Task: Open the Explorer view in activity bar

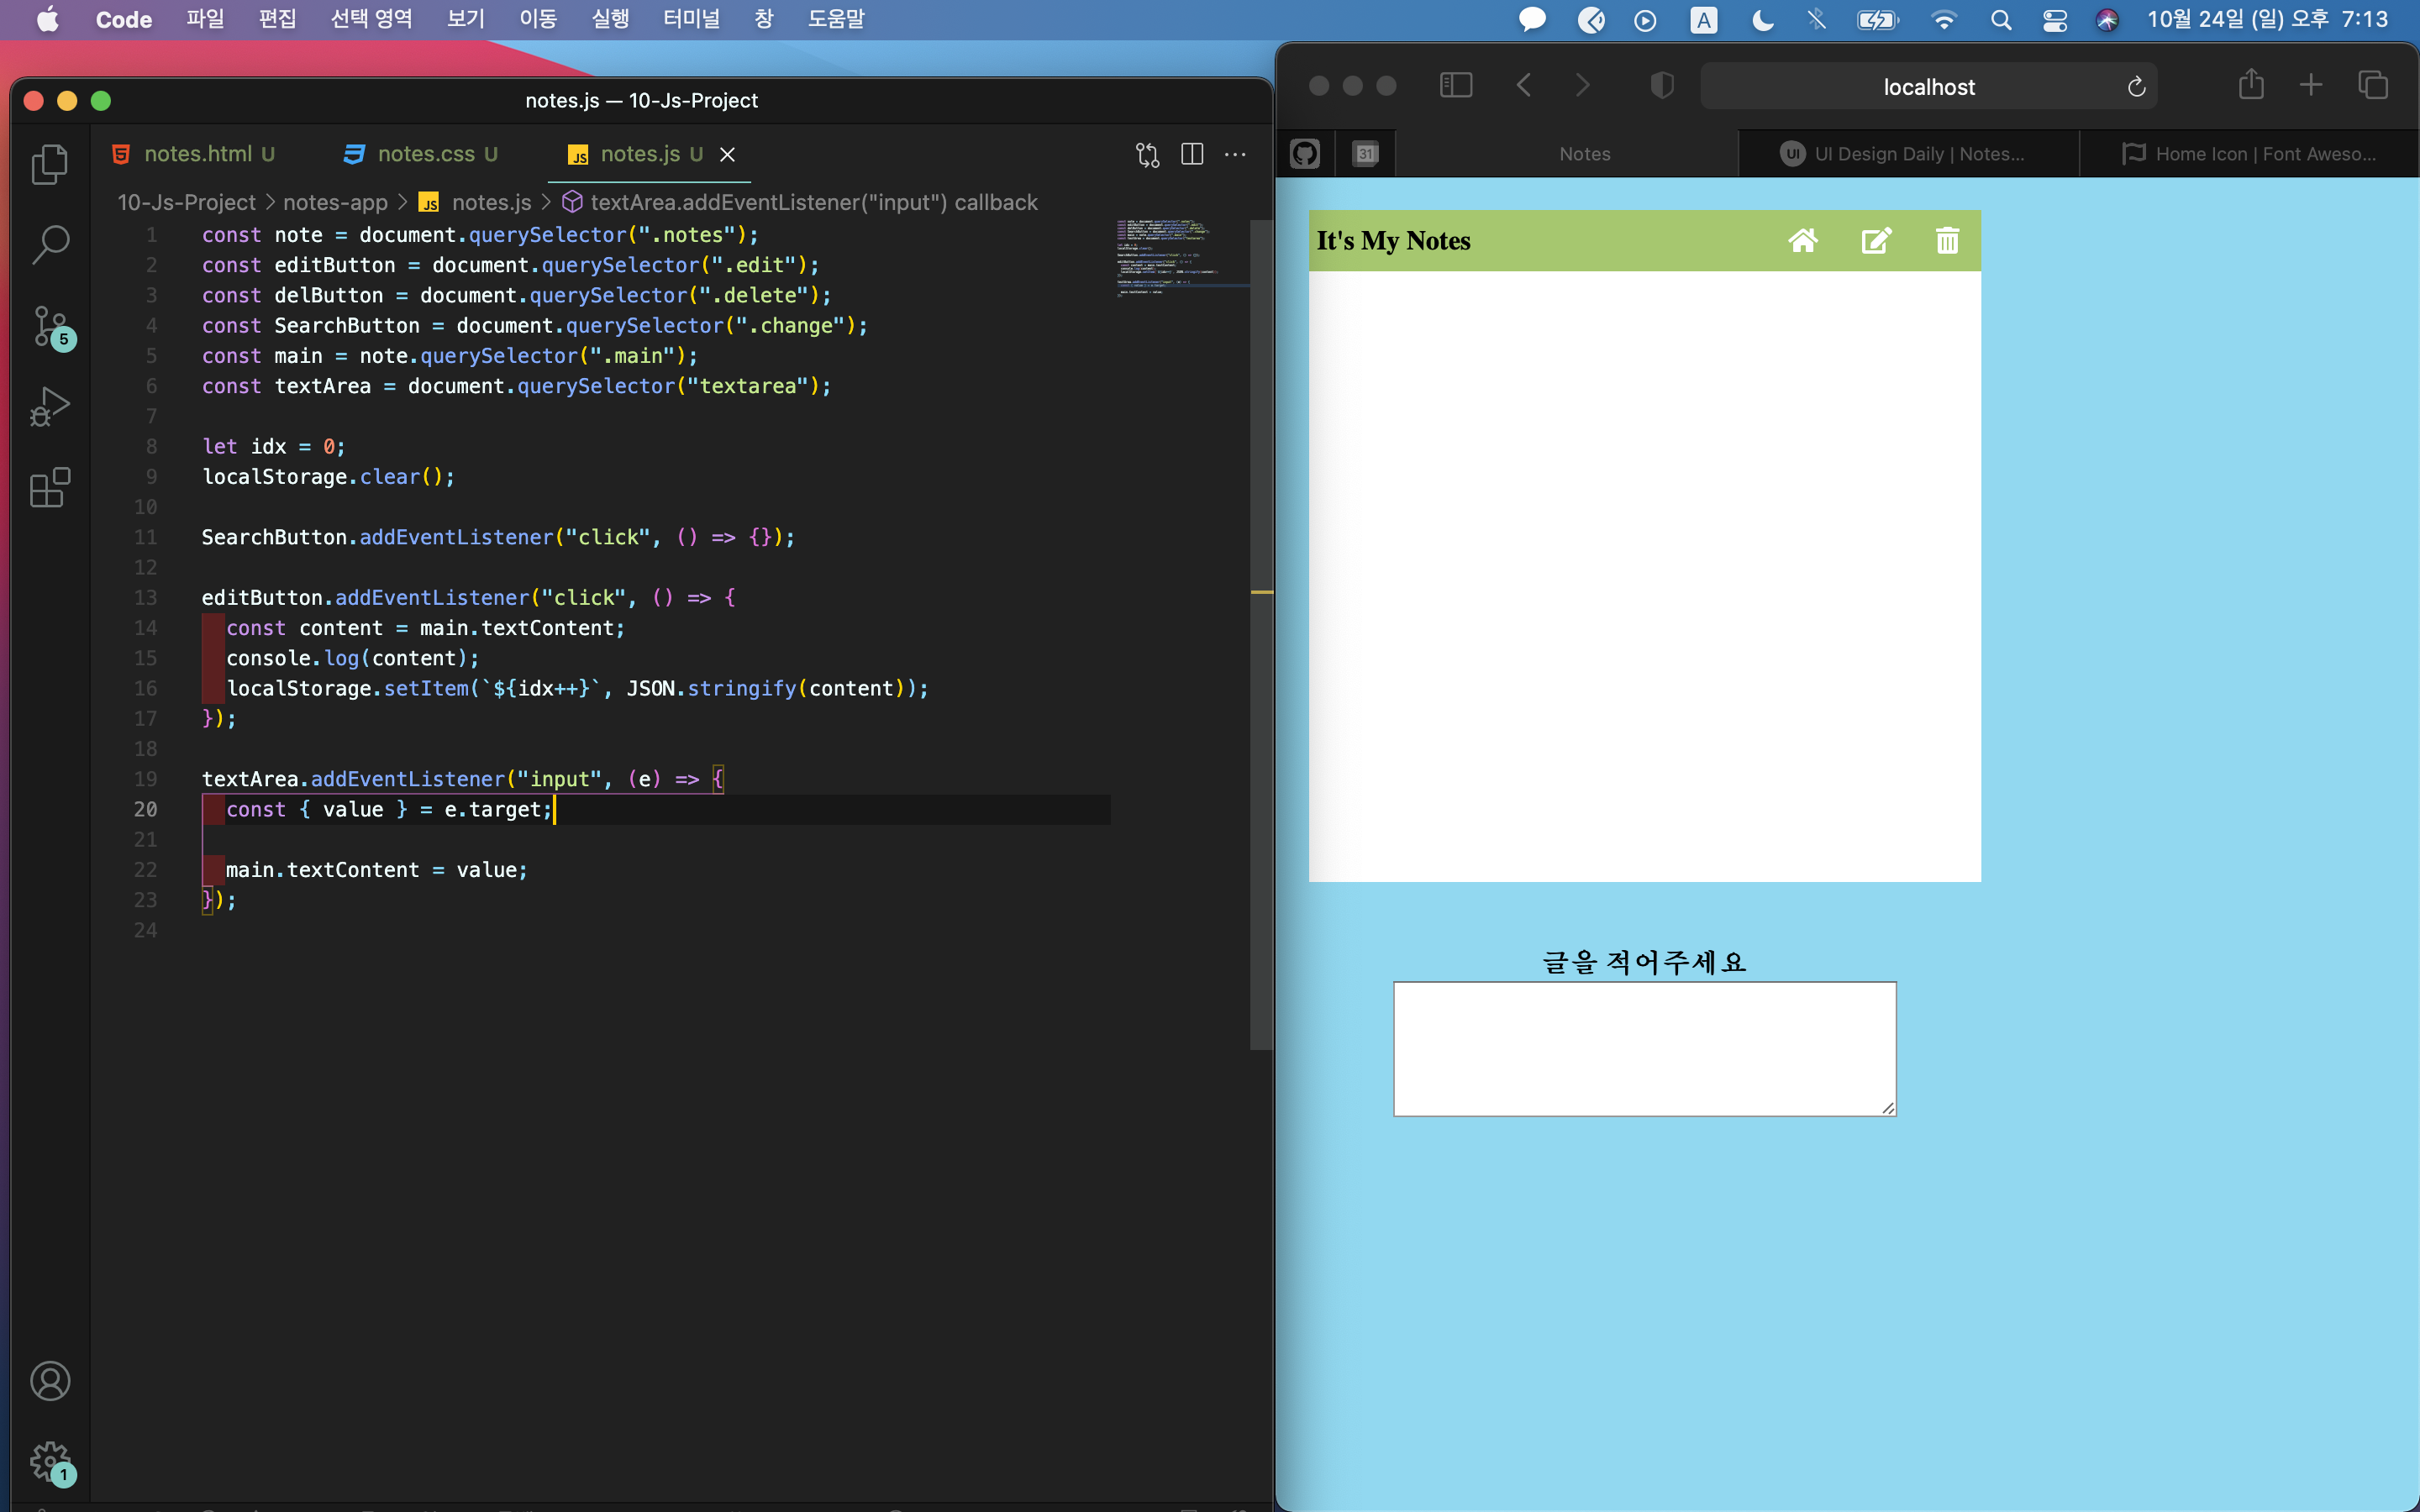Action: 49,165
